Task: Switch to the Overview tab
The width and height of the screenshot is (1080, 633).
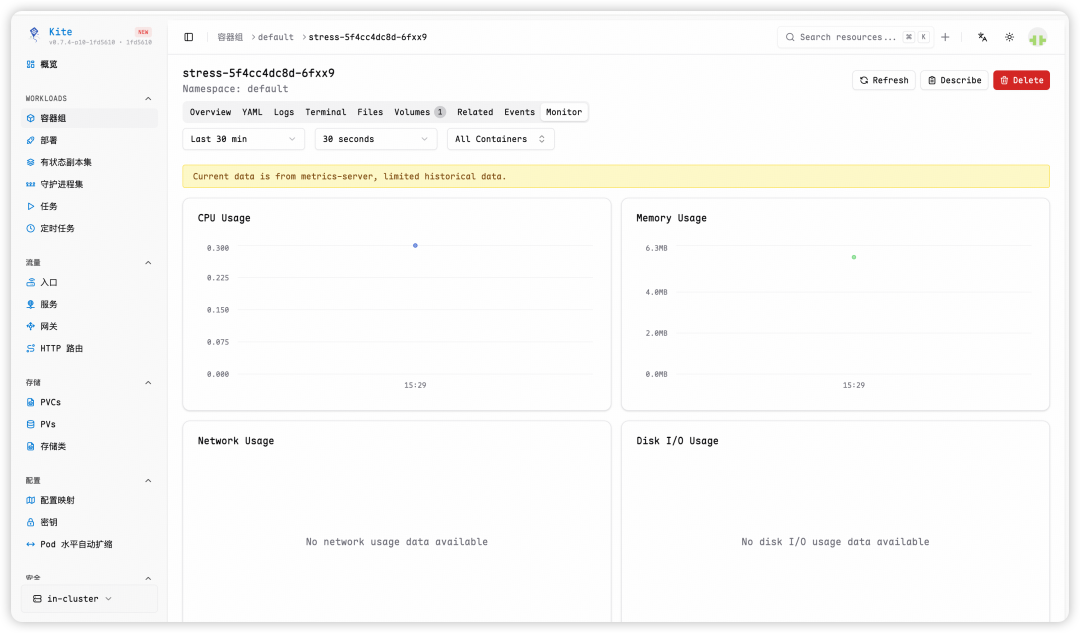Action: [x=210, y=112]
